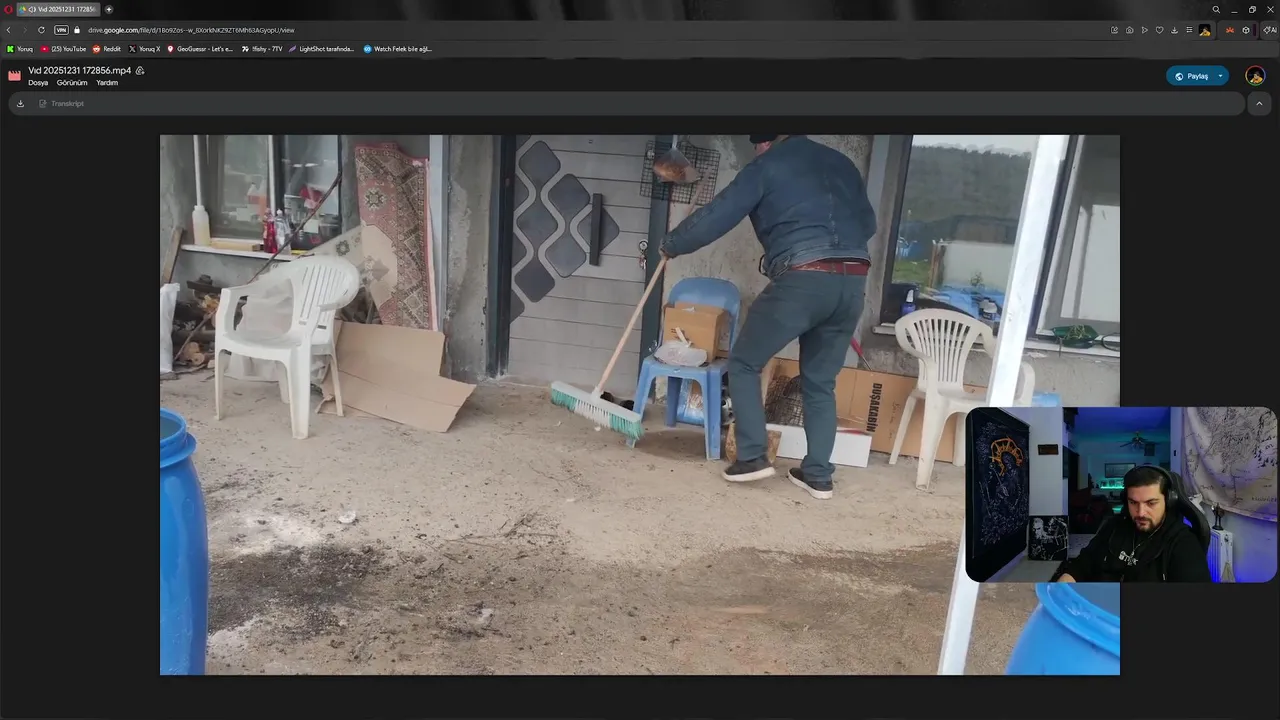
Task: Click the red video file type icon
Action: [x=14, y=76]
